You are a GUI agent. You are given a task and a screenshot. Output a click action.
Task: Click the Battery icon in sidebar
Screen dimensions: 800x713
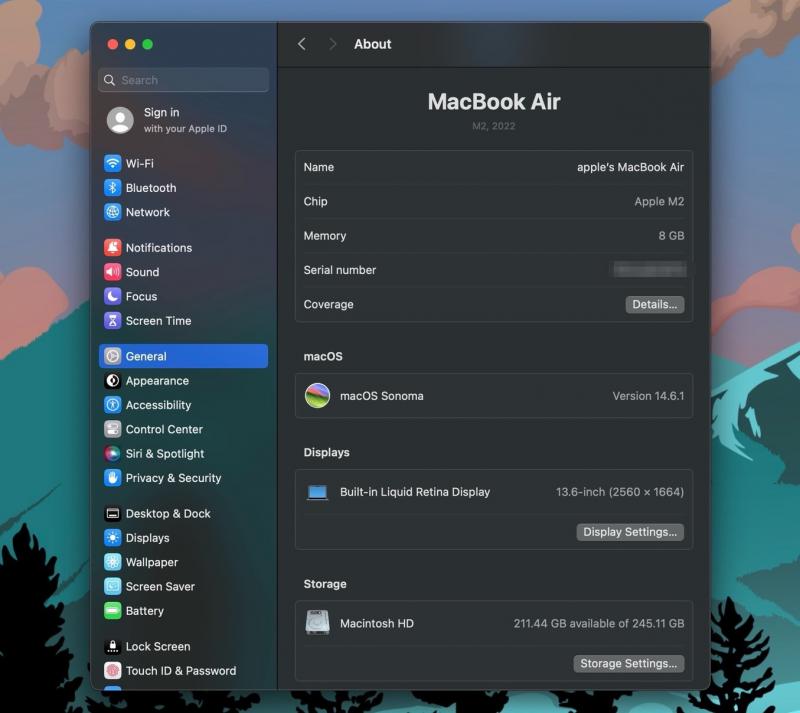(112, 611)
